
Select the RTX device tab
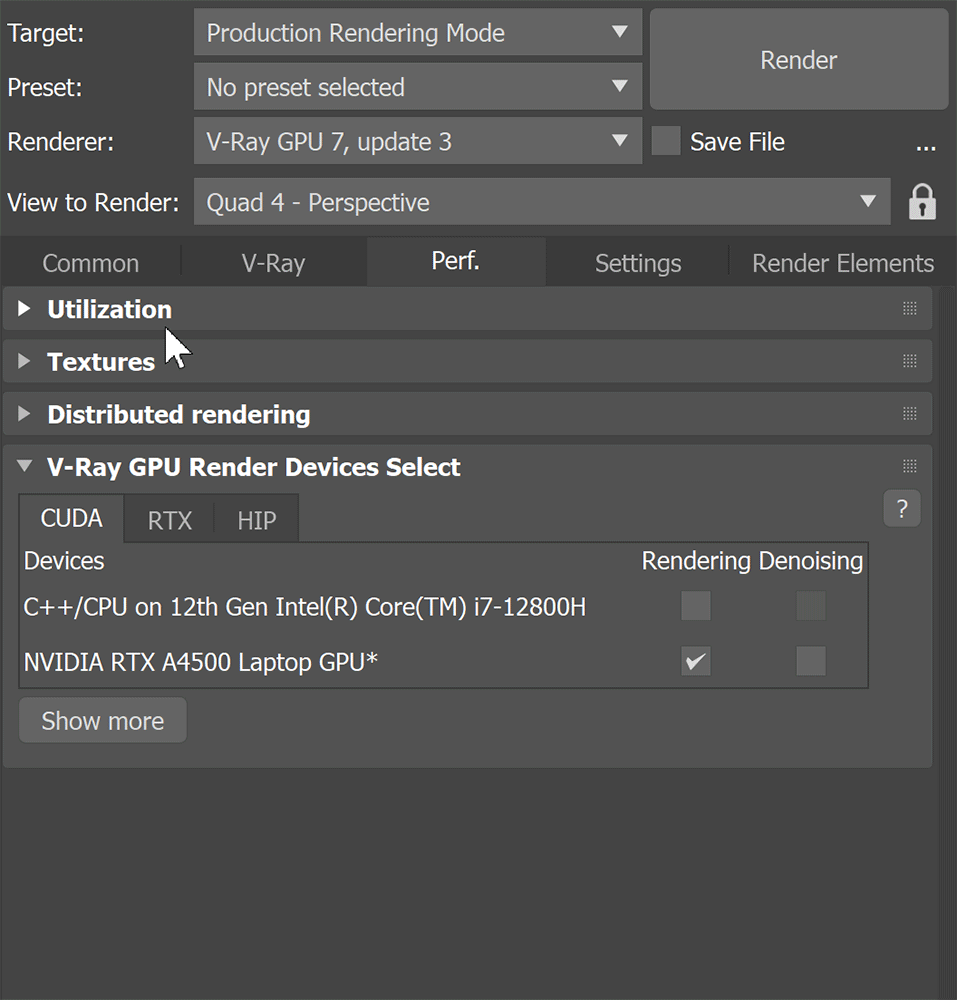click(170, 521)
